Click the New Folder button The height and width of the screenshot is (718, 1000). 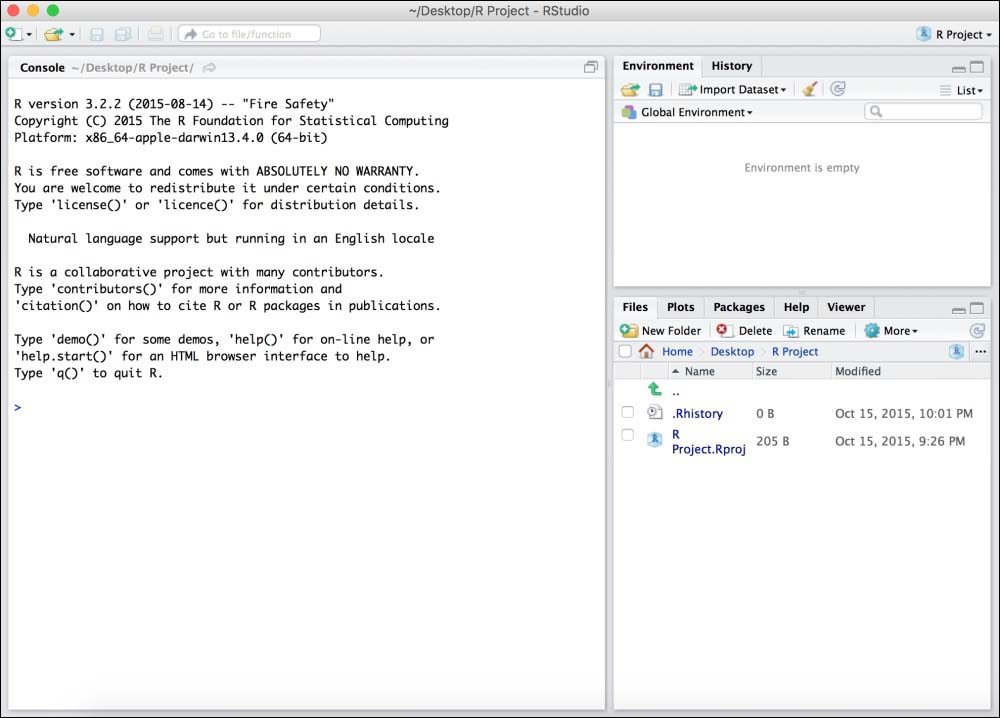point(661,330)
